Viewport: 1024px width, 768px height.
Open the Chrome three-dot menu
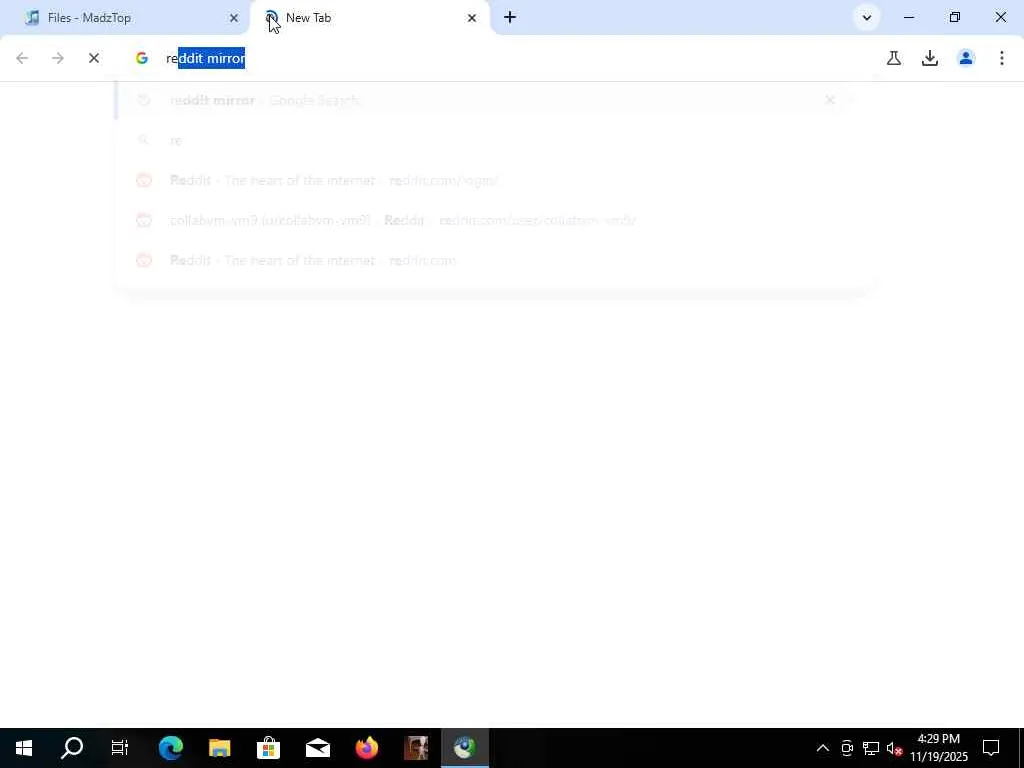click(x=1002, y=58)
